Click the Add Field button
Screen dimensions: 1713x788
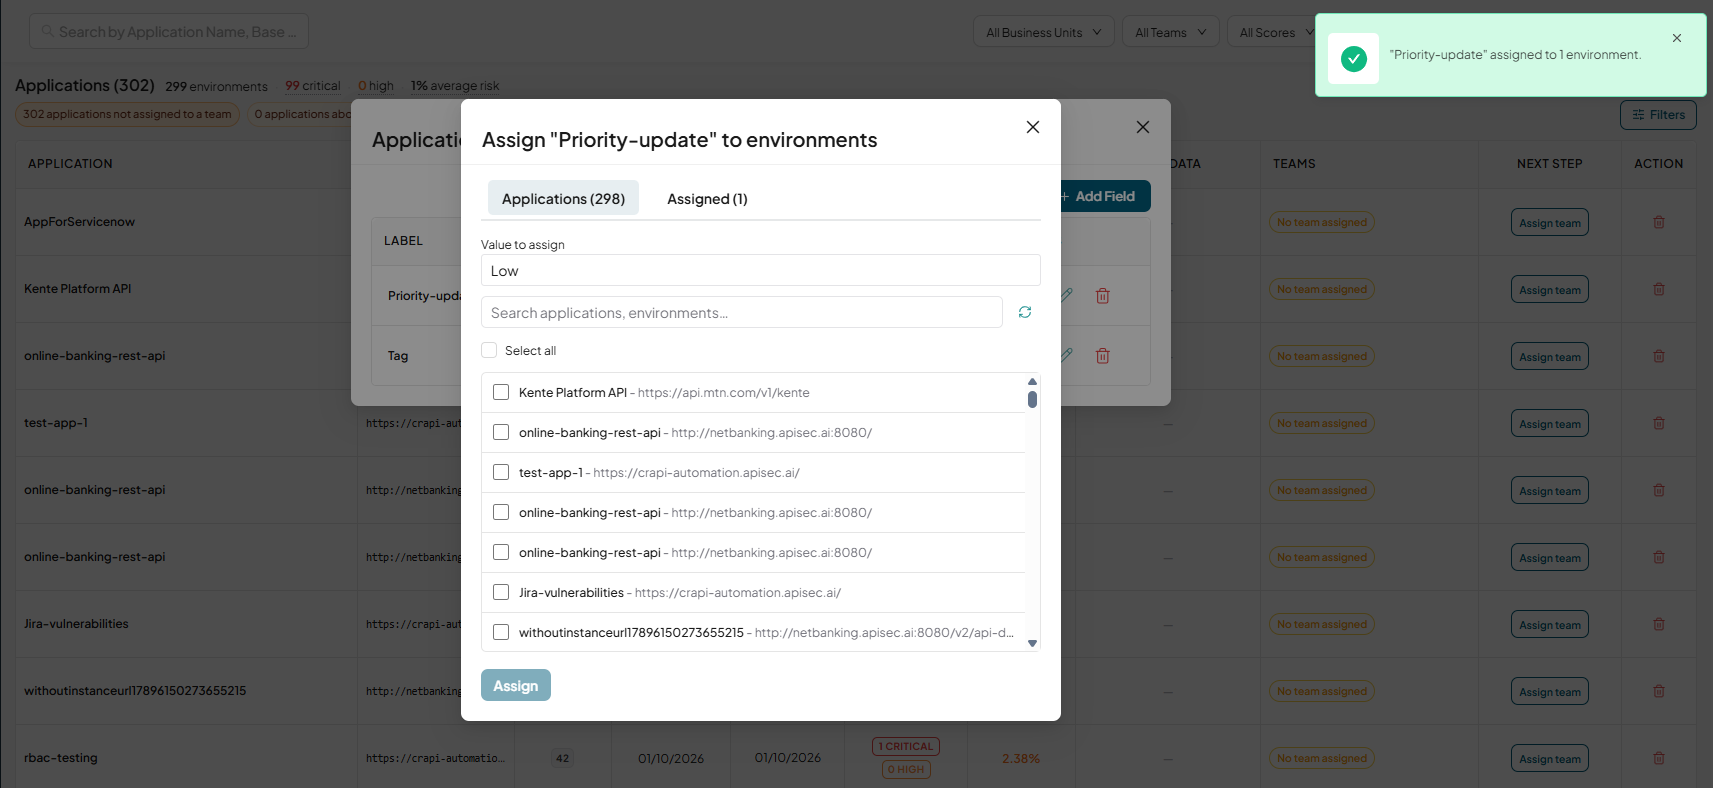[1098, 196]
